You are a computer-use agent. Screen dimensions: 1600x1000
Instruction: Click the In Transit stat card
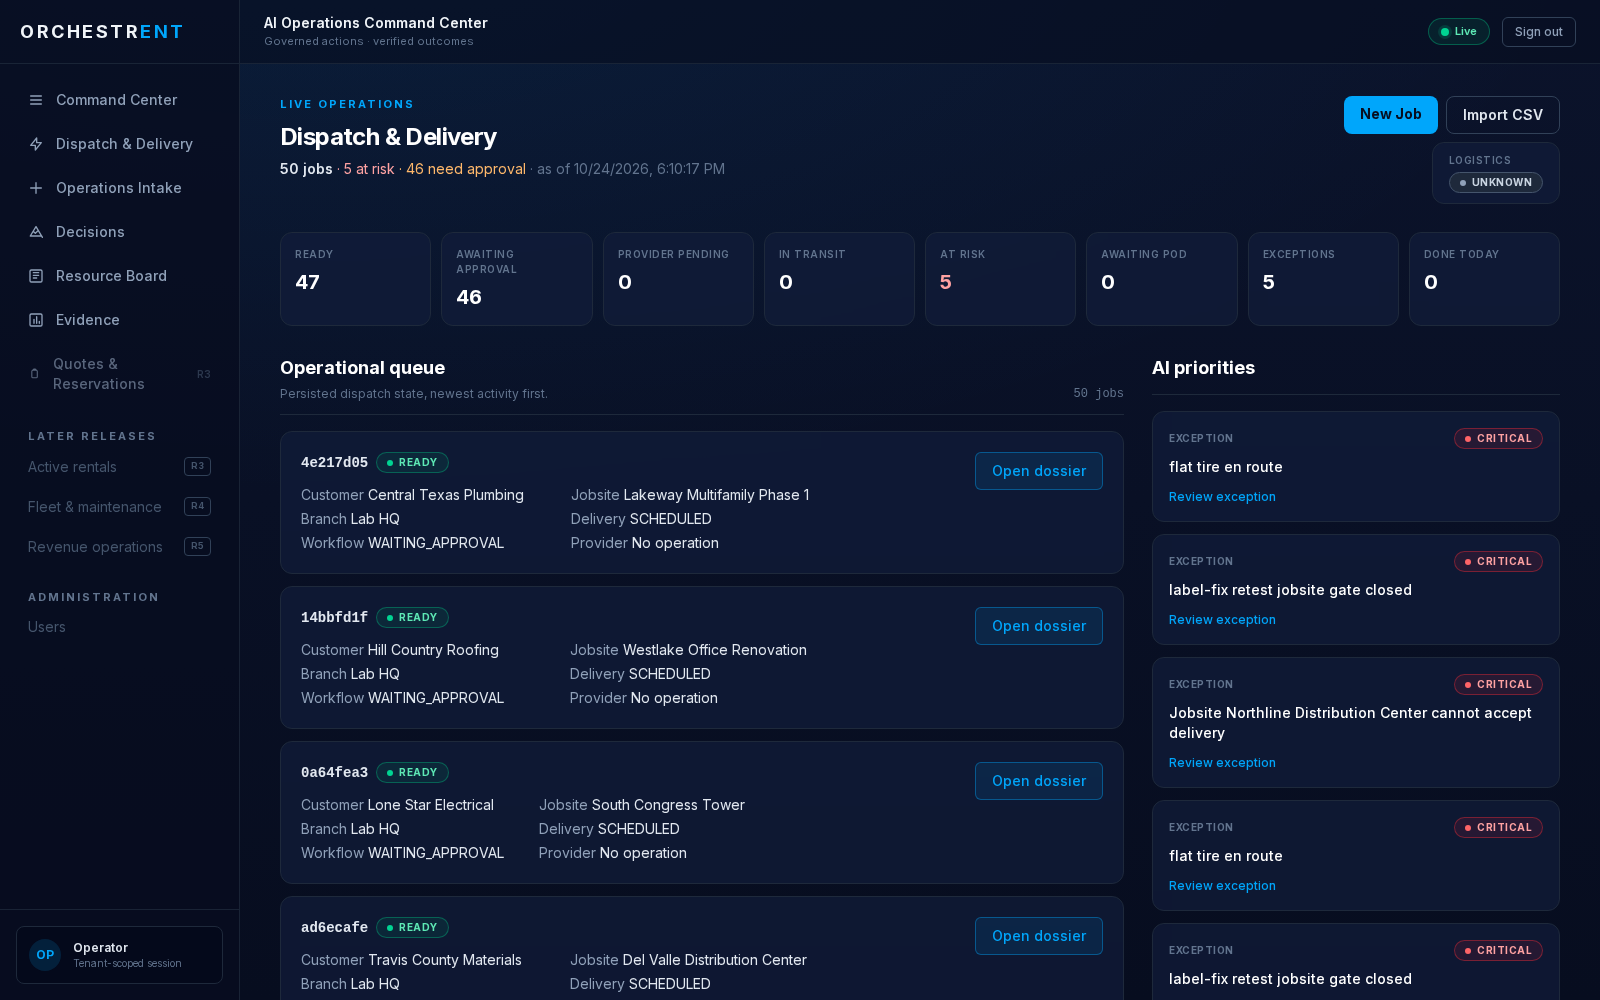[x=839, y=279]
